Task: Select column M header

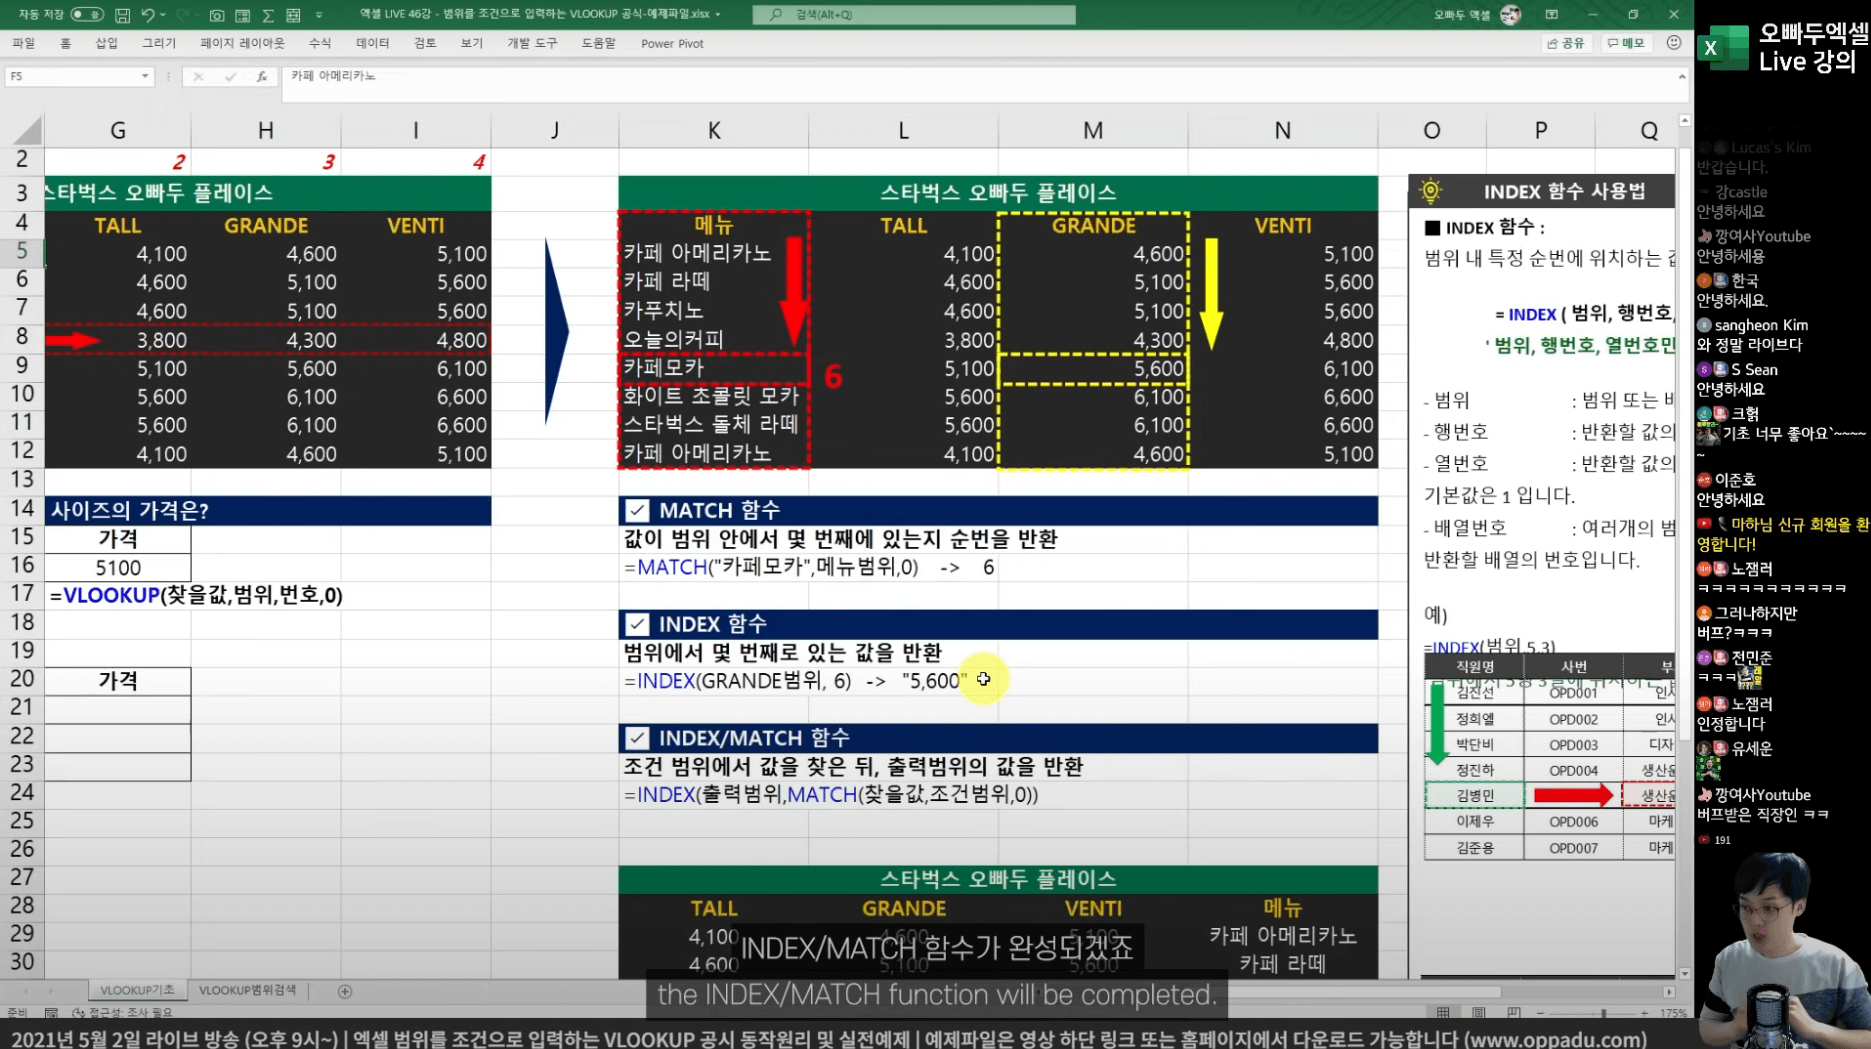Action: pyautogui.click(x=1093, y=130)
